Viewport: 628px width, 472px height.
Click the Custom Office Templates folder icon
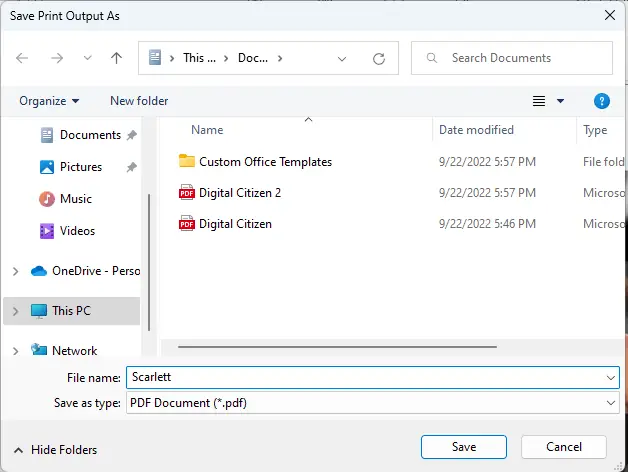tap(187, 161)
